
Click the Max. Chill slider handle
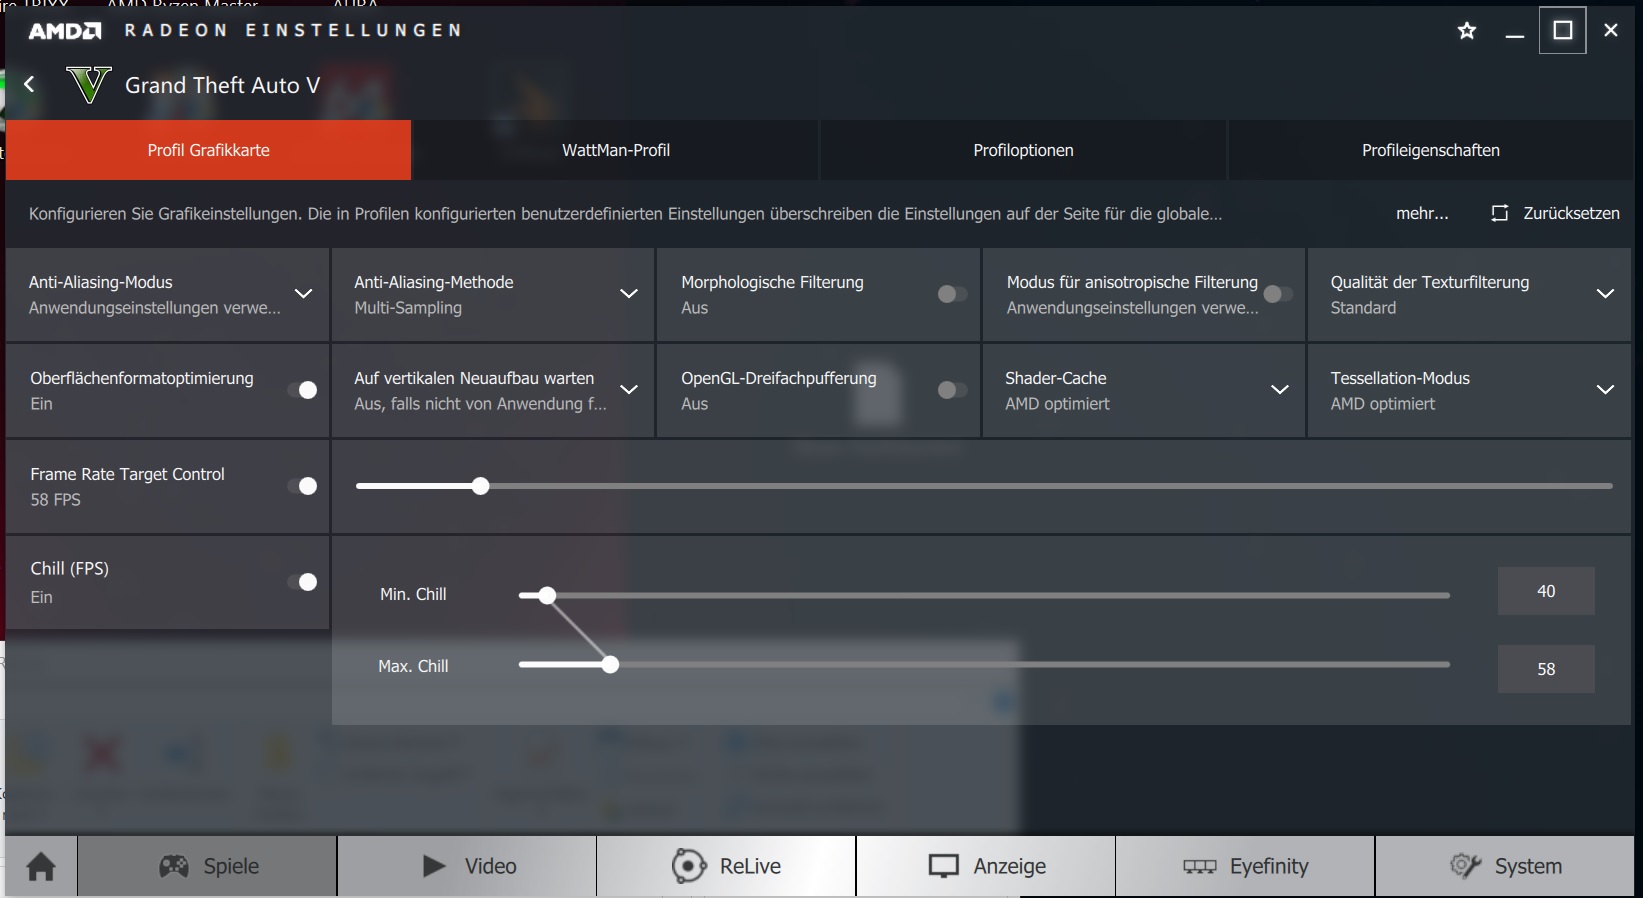point(611,664)
